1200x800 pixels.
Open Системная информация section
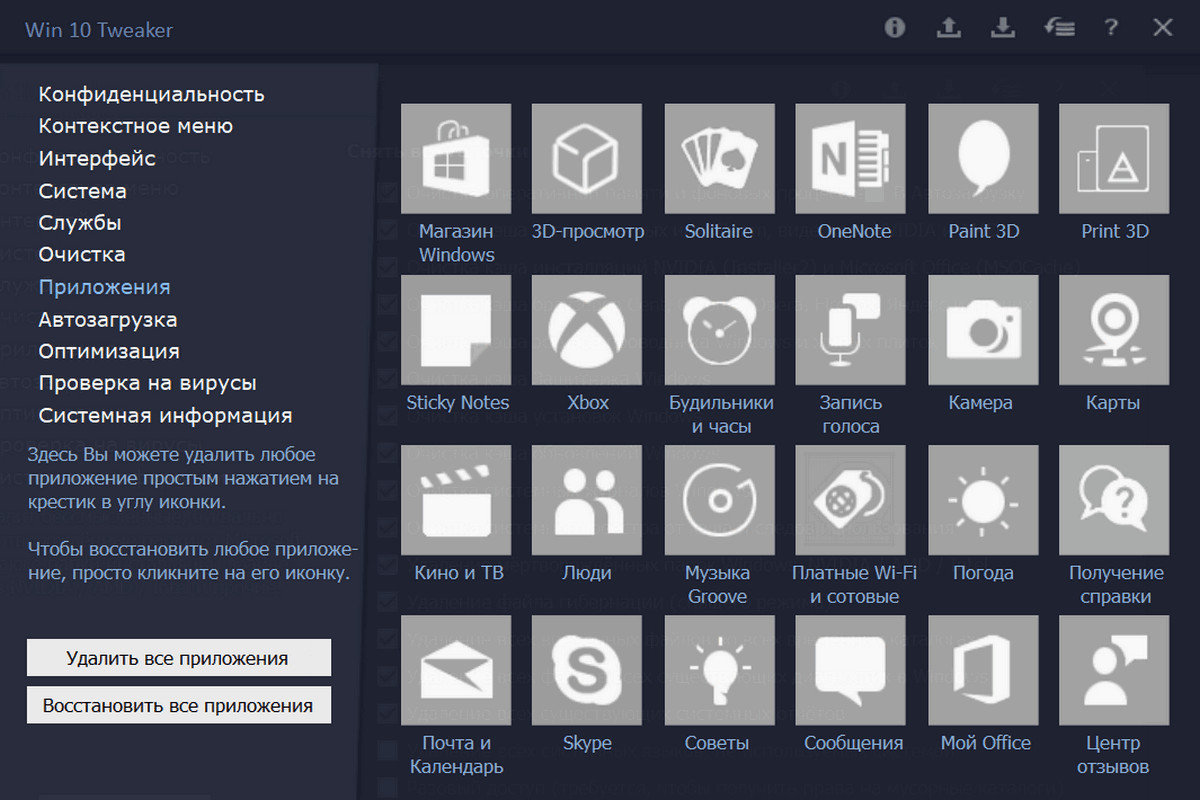[166, 415]
